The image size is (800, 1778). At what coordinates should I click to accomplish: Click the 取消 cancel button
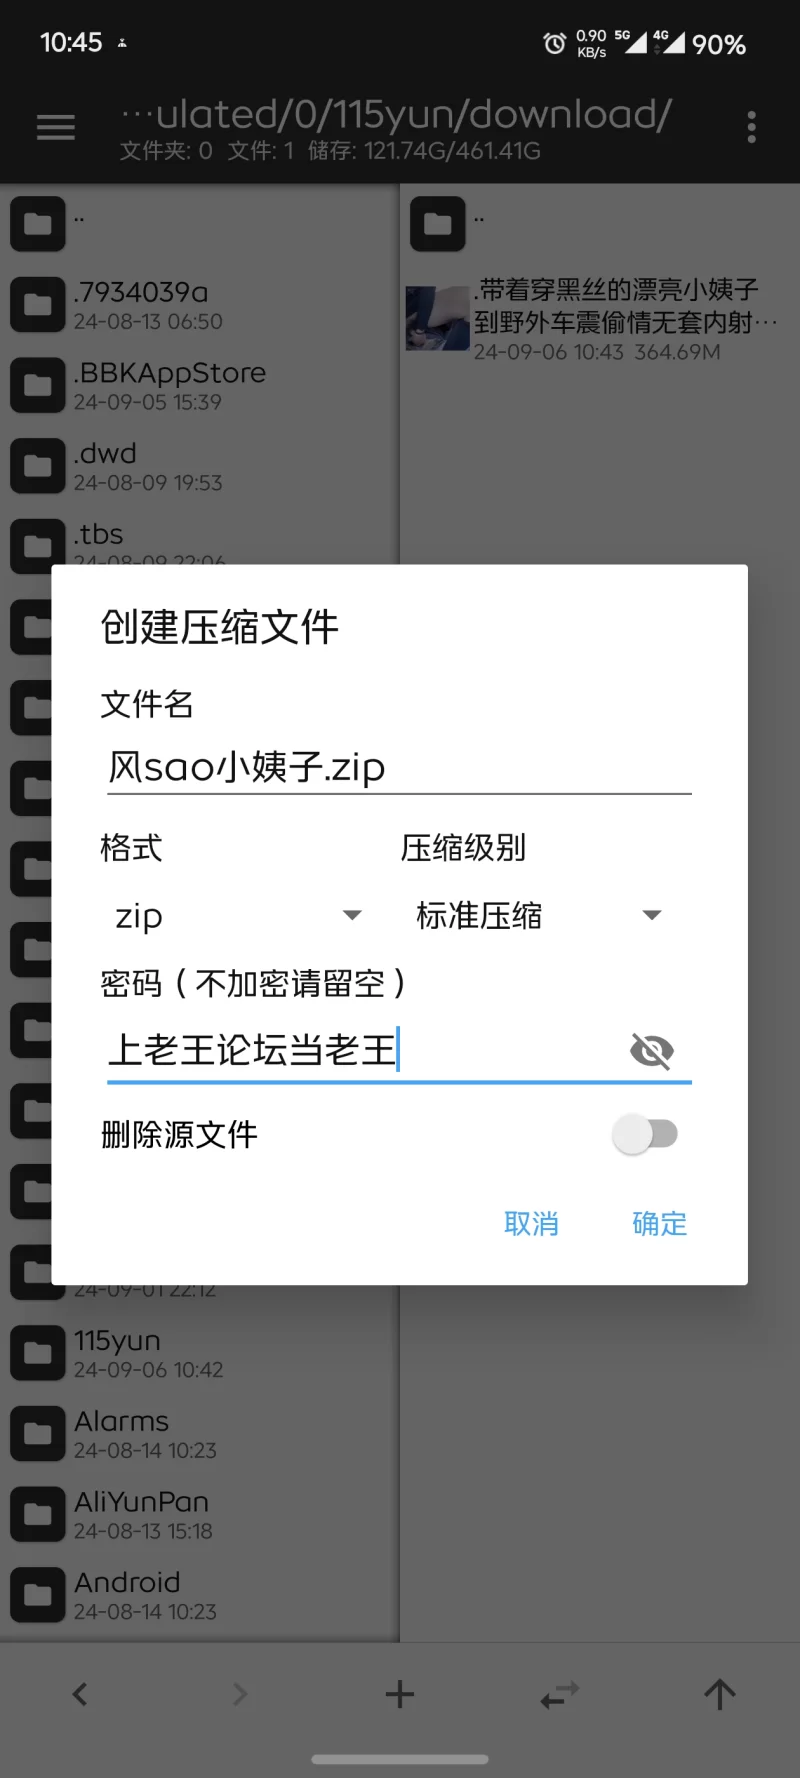tap(531, 1223)
